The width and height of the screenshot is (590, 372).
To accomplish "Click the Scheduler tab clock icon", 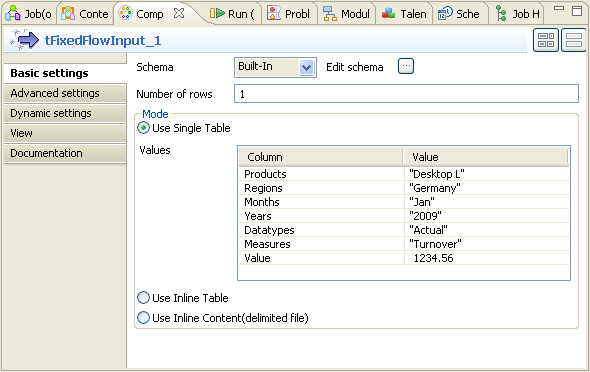I will pyautogui.click(x=445, y=14).
